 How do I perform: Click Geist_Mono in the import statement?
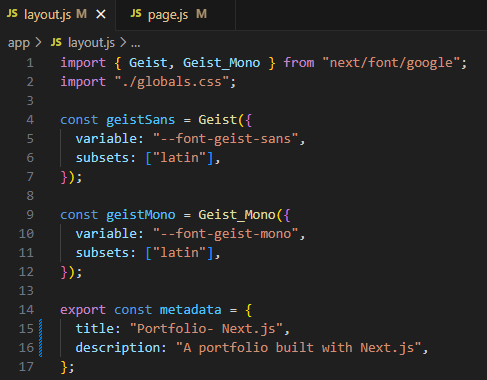[x=221, y=63]
